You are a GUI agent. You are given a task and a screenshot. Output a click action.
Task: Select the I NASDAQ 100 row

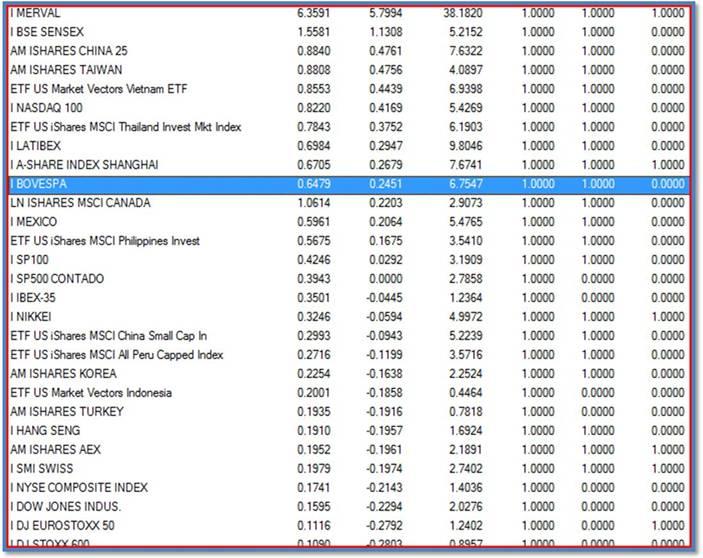[x=348, y=108]
